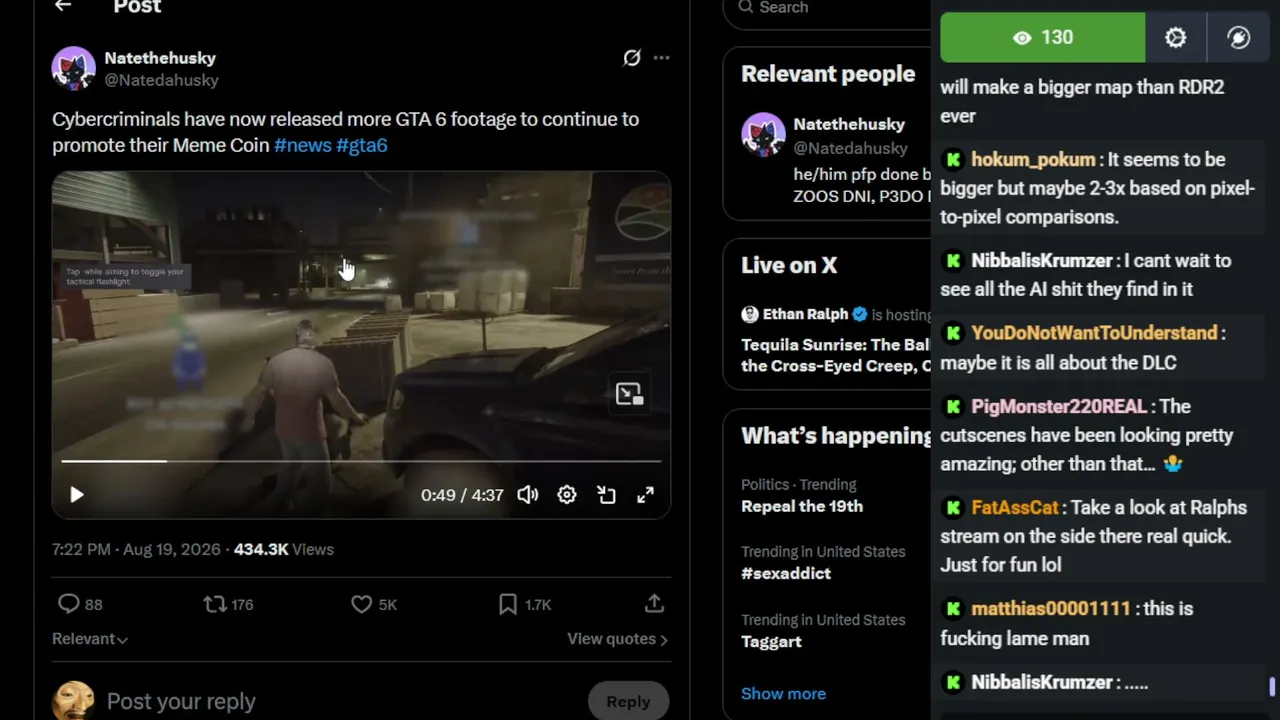The width and height of the screenshot is (1280, 720).
Task: Click PigMonster220REAL username in chat
Action: (x=1059, y=407)
